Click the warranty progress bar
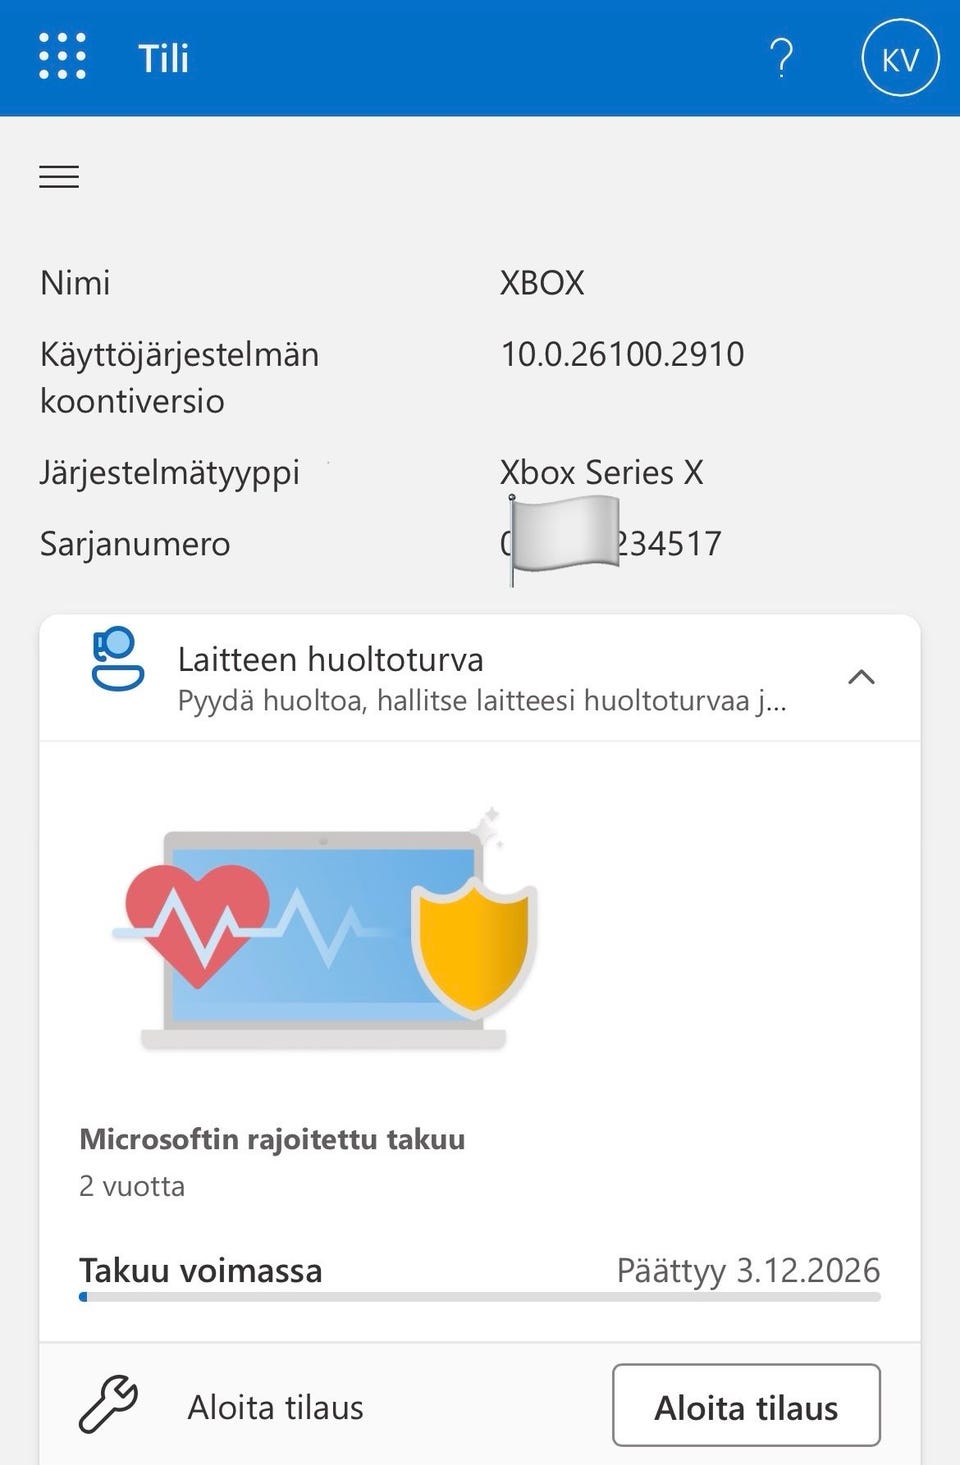 point(480,1297)
